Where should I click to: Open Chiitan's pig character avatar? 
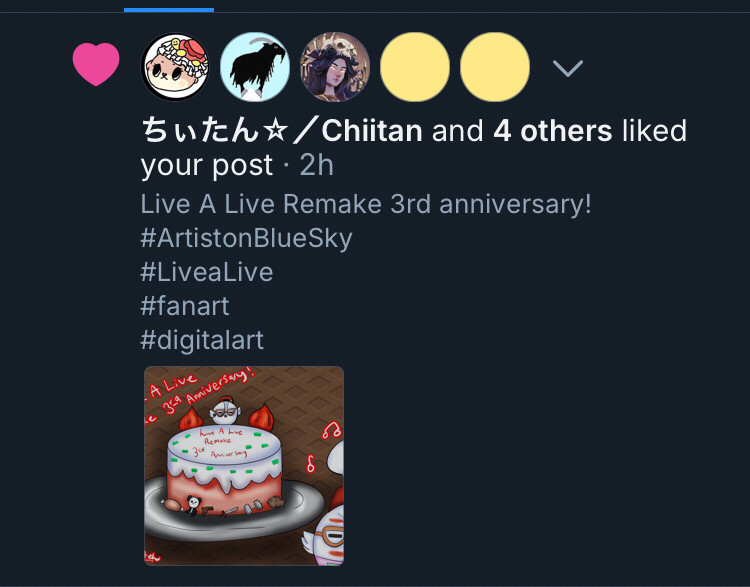coord(175,67)
